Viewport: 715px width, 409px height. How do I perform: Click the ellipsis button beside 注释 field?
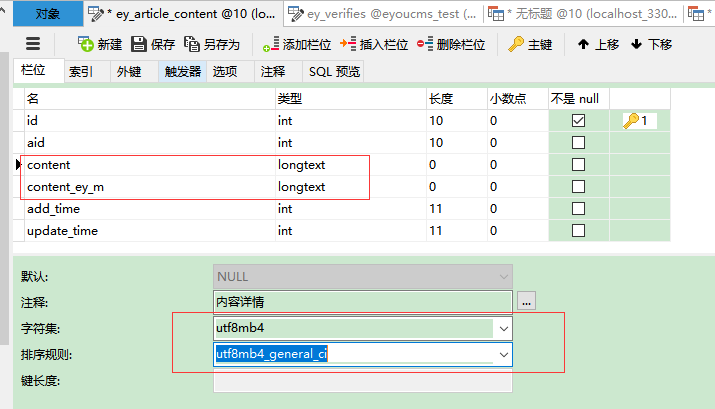point(526,301)
